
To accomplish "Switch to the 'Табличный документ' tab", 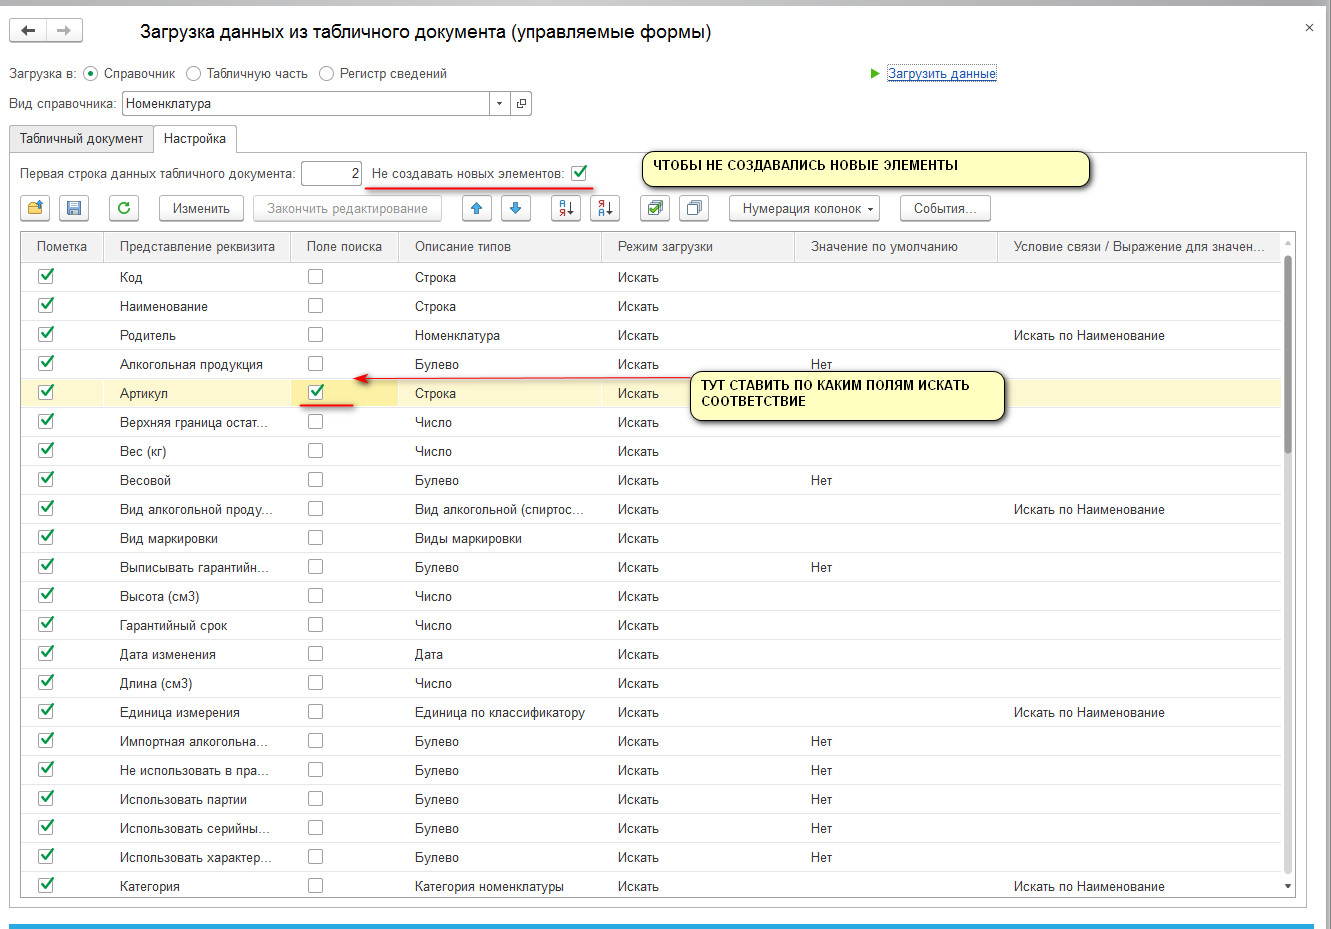I will pos(81,139).
